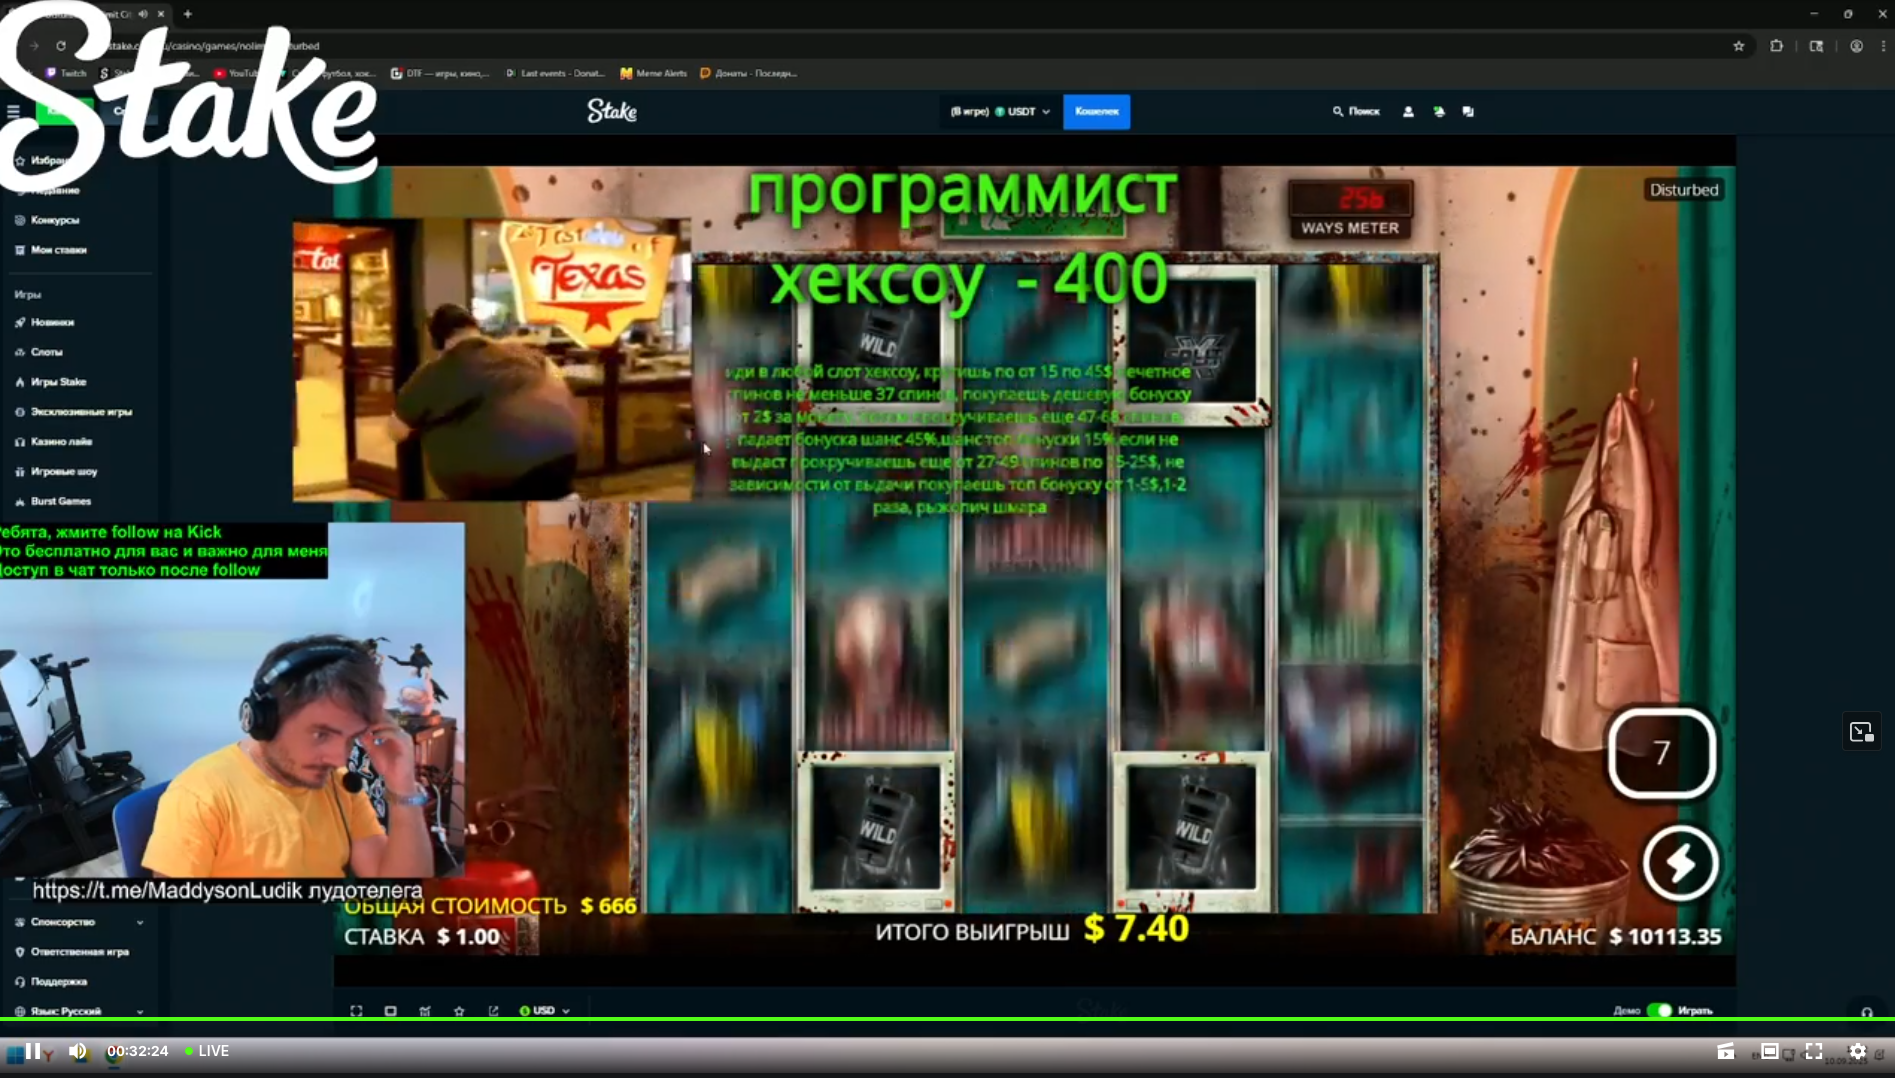Open the user profile icon in the Stake header
This screenshot has width=1895, height=1078.
(x=1408, y=112)
